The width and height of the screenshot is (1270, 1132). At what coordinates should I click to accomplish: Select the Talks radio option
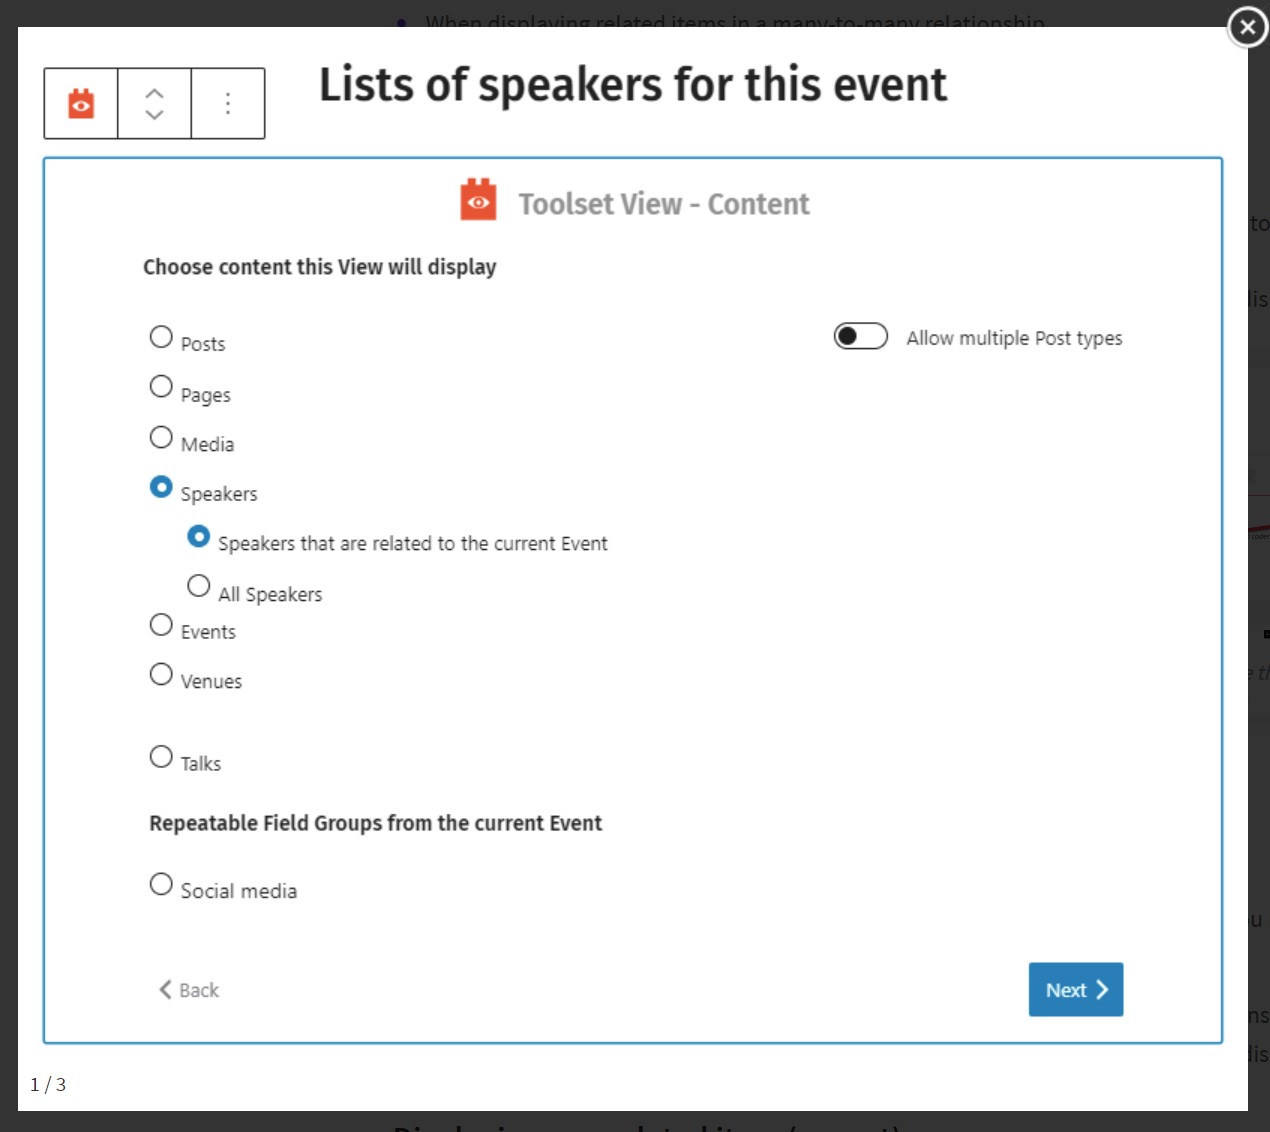[x=161, y=756]
